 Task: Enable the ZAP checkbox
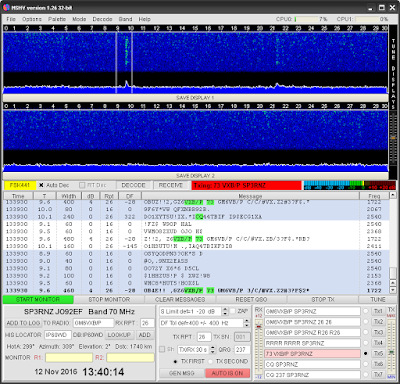233,311
